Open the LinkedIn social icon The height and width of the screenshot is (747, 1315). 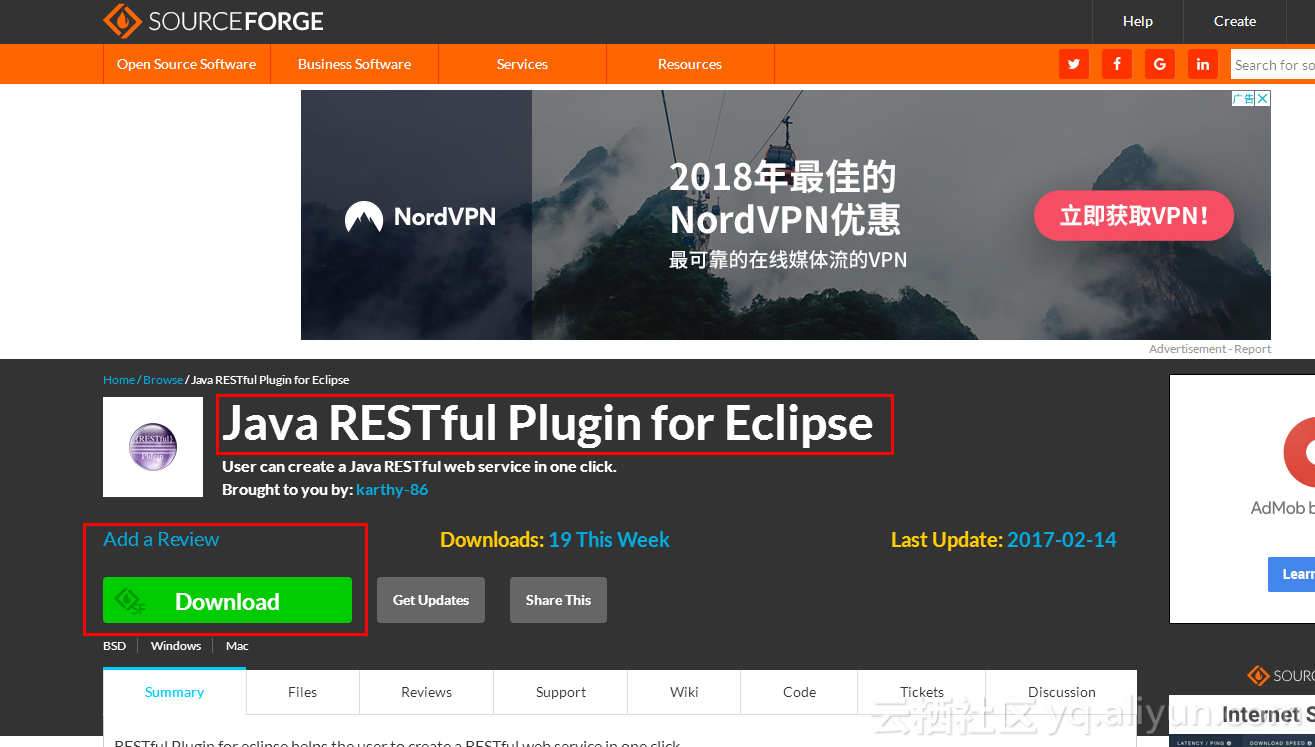pos(1203,64)
